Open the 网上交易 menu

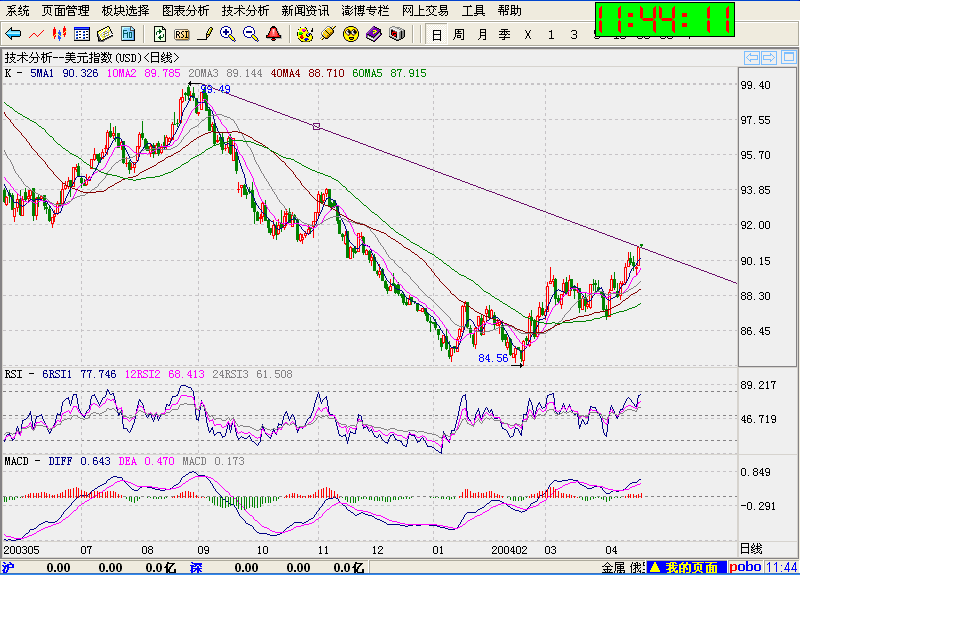425,11
